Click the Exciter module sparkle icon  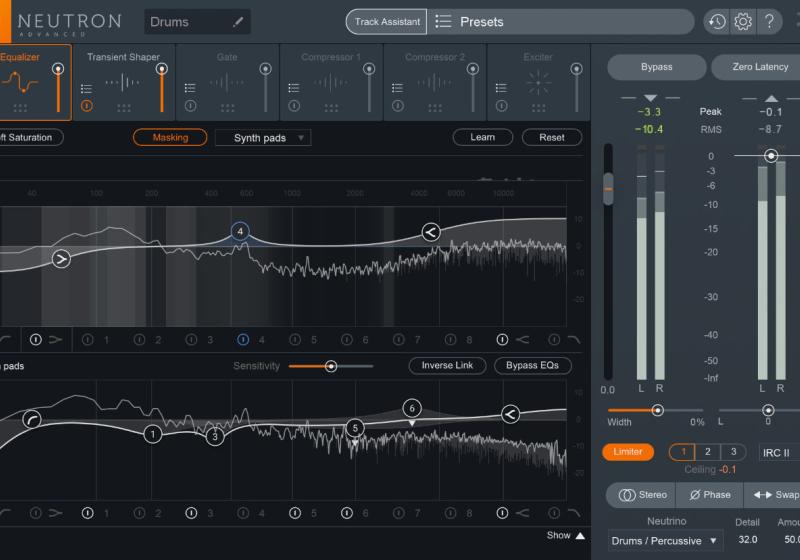coord(538,83)
